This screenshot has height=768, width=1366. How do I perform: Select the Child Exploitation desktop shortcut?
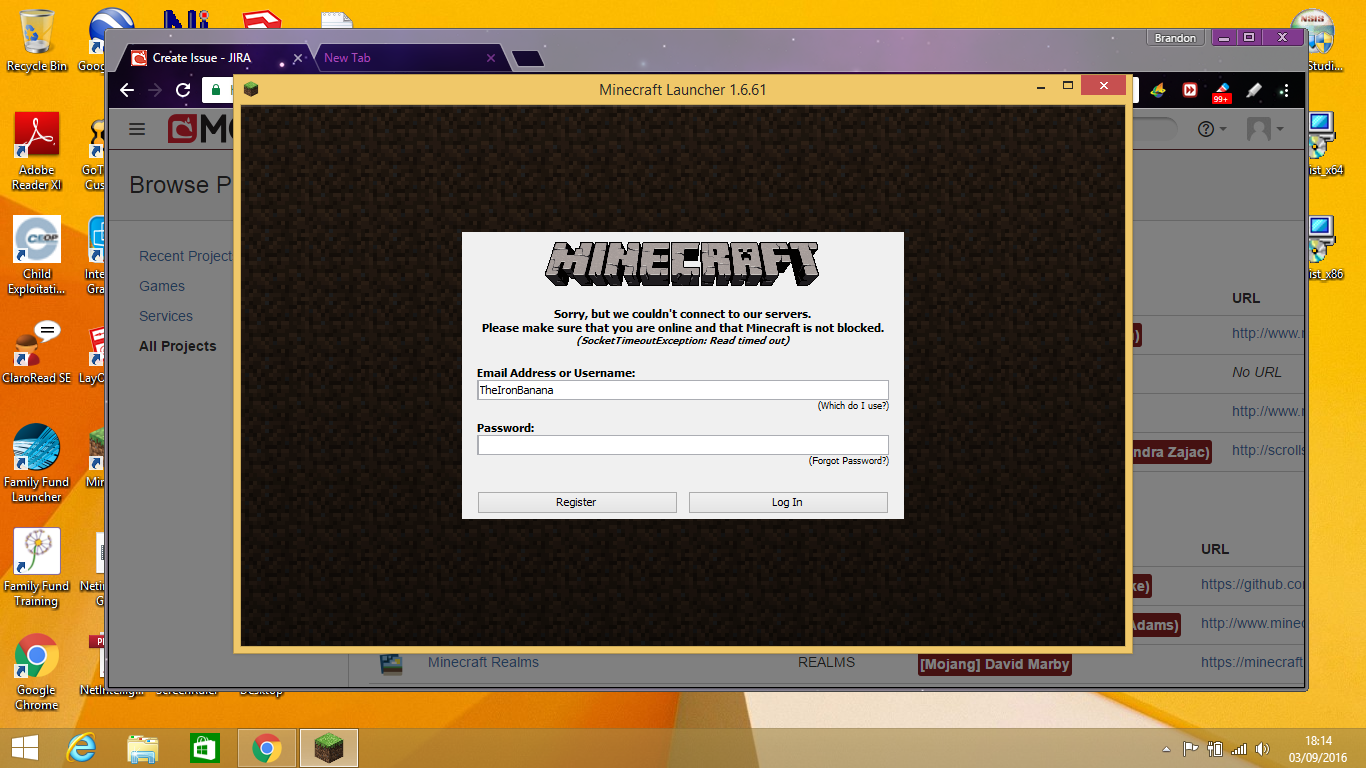pos(37,255)
